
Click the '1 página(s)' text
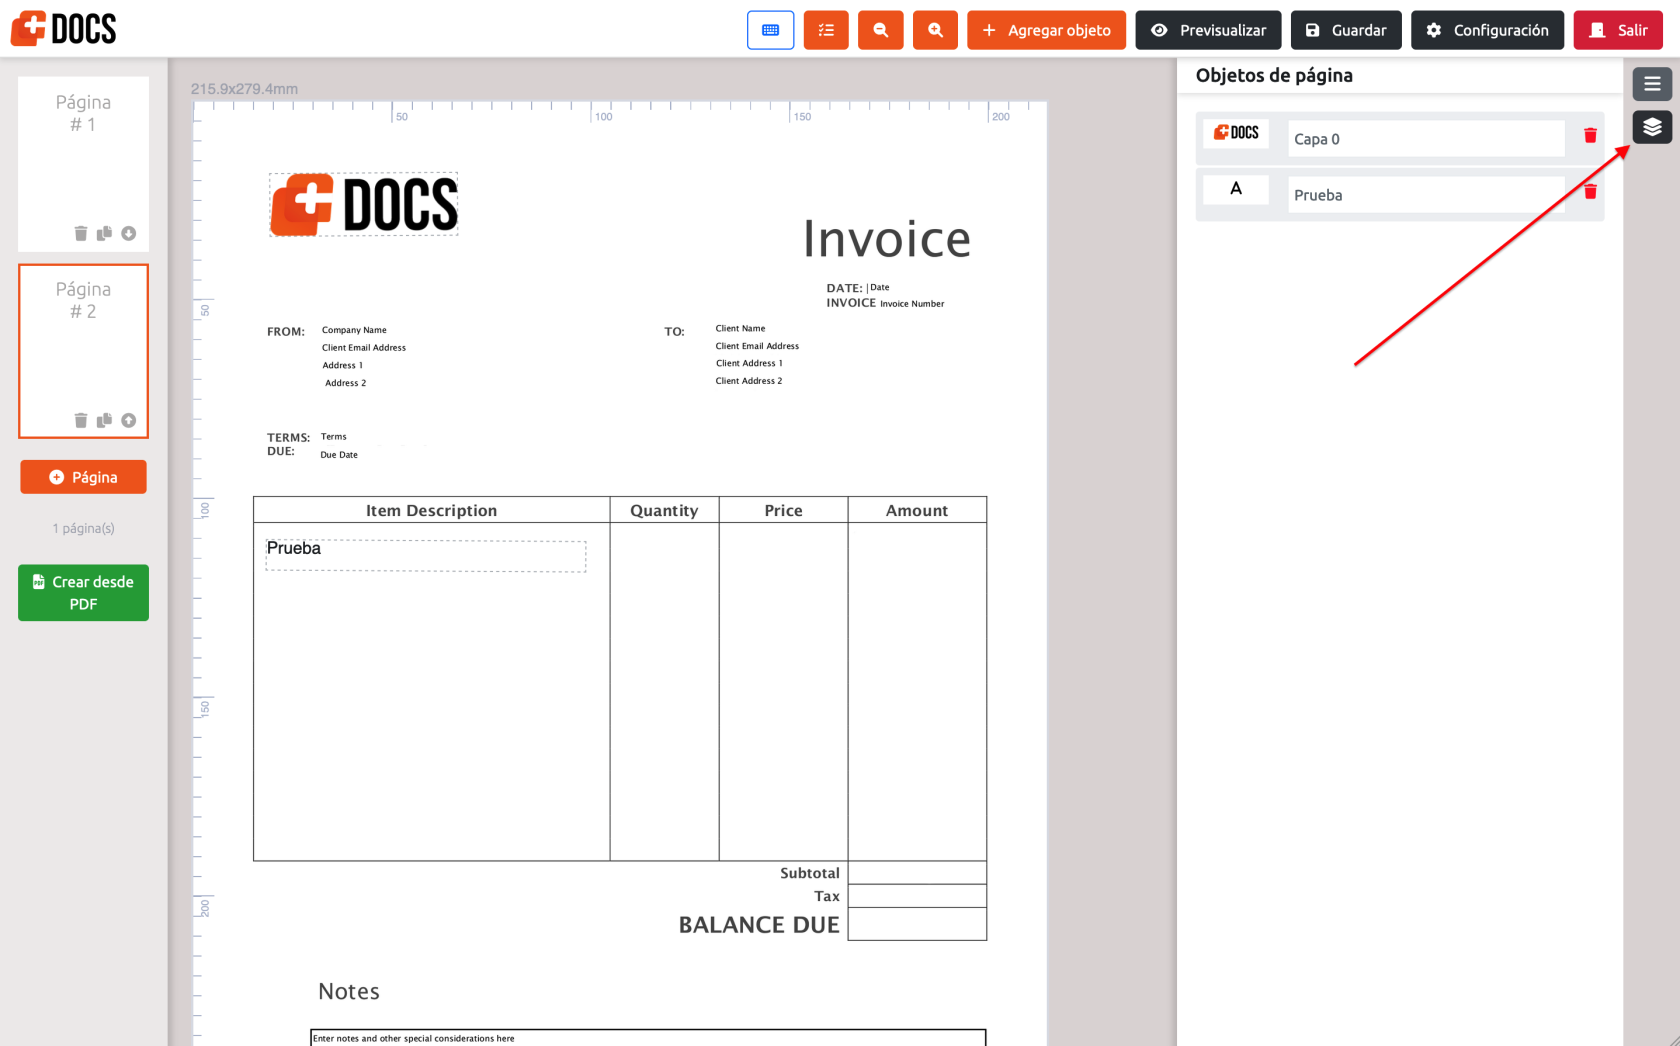83,528
